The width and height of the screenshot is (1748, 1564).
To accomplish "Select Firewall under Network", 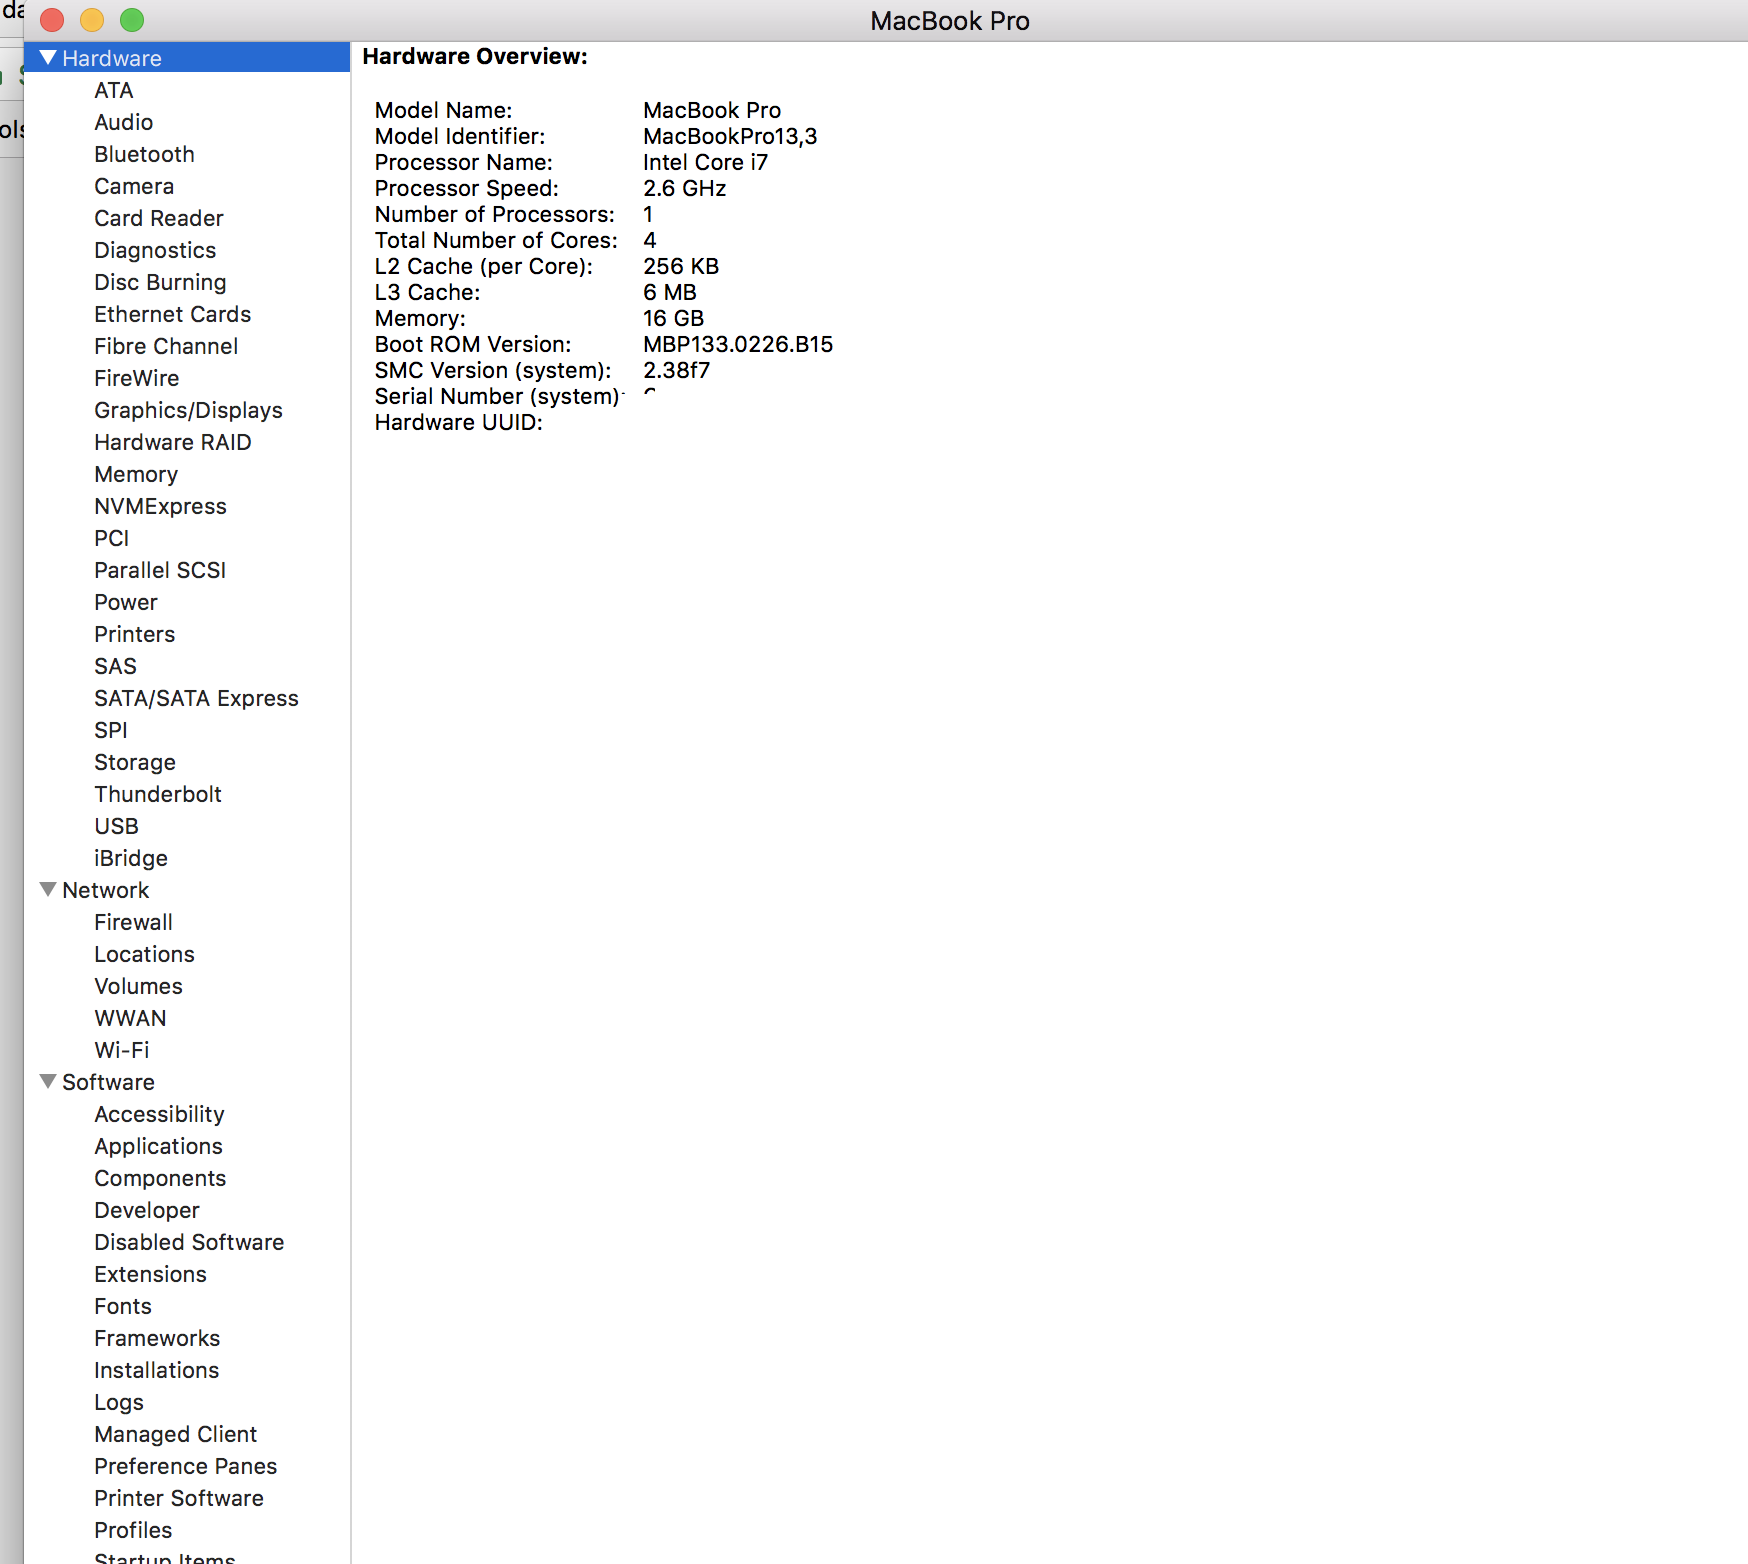I will point(133,922).
